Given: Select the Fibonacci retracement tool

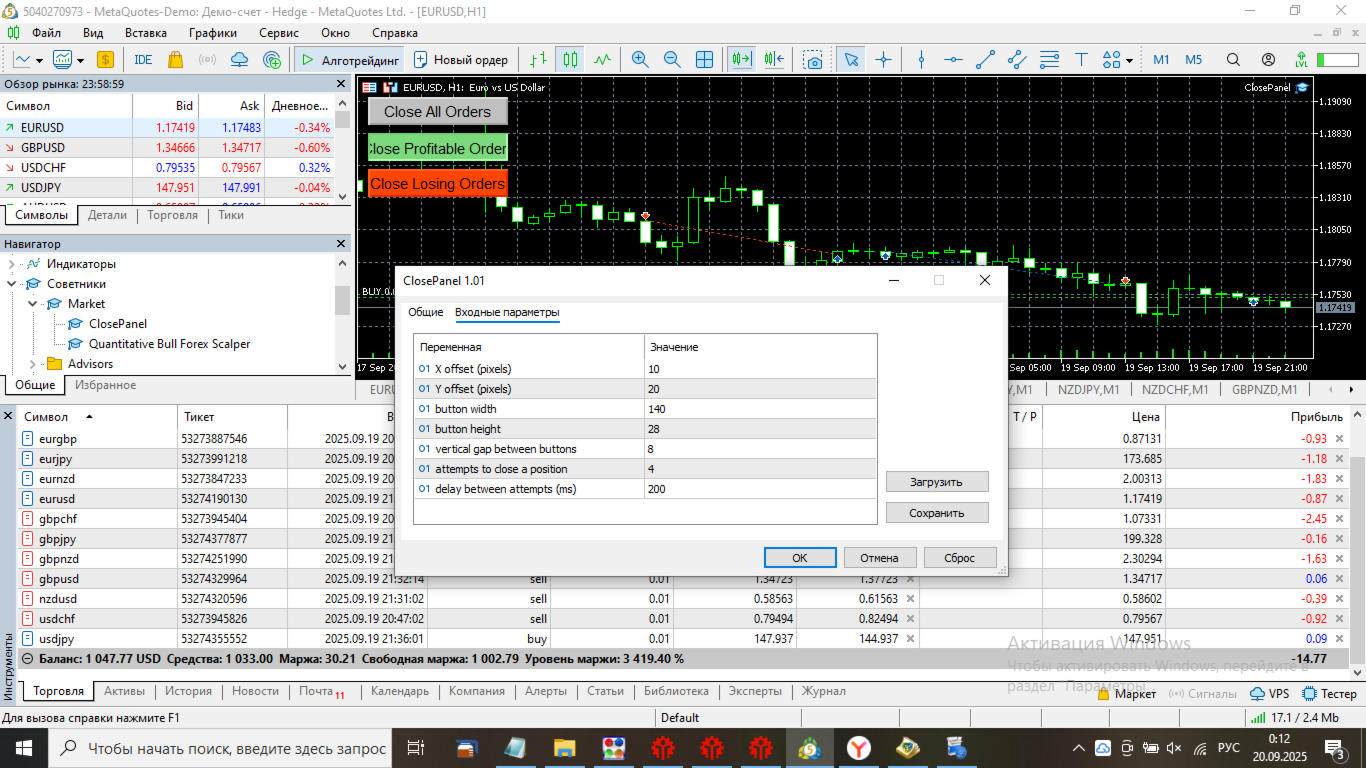Looking at the screenshot, I should [x=1049, y=60].
